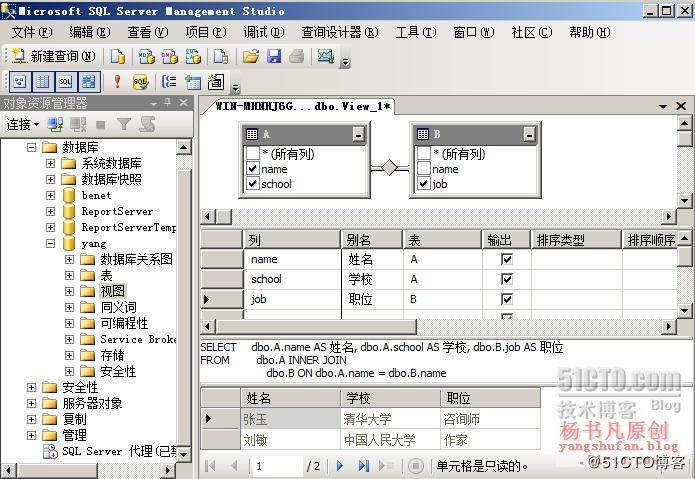This screenshot has height=479, width=695.
Task: Select the 清华大学 result cell
Action: click(x=390, y=419)
